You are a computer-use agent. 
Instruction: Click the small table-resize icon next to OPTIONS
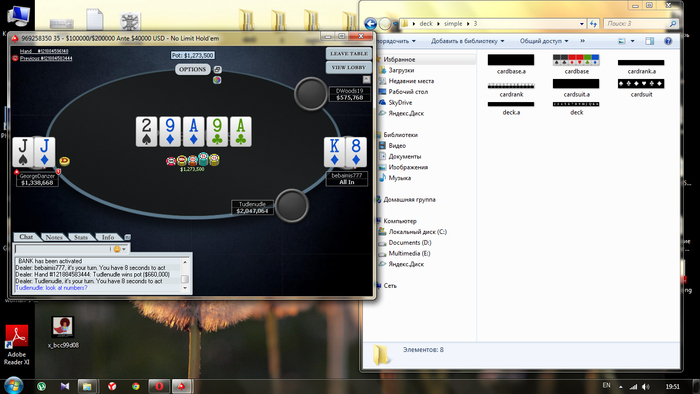click(217, 70)
